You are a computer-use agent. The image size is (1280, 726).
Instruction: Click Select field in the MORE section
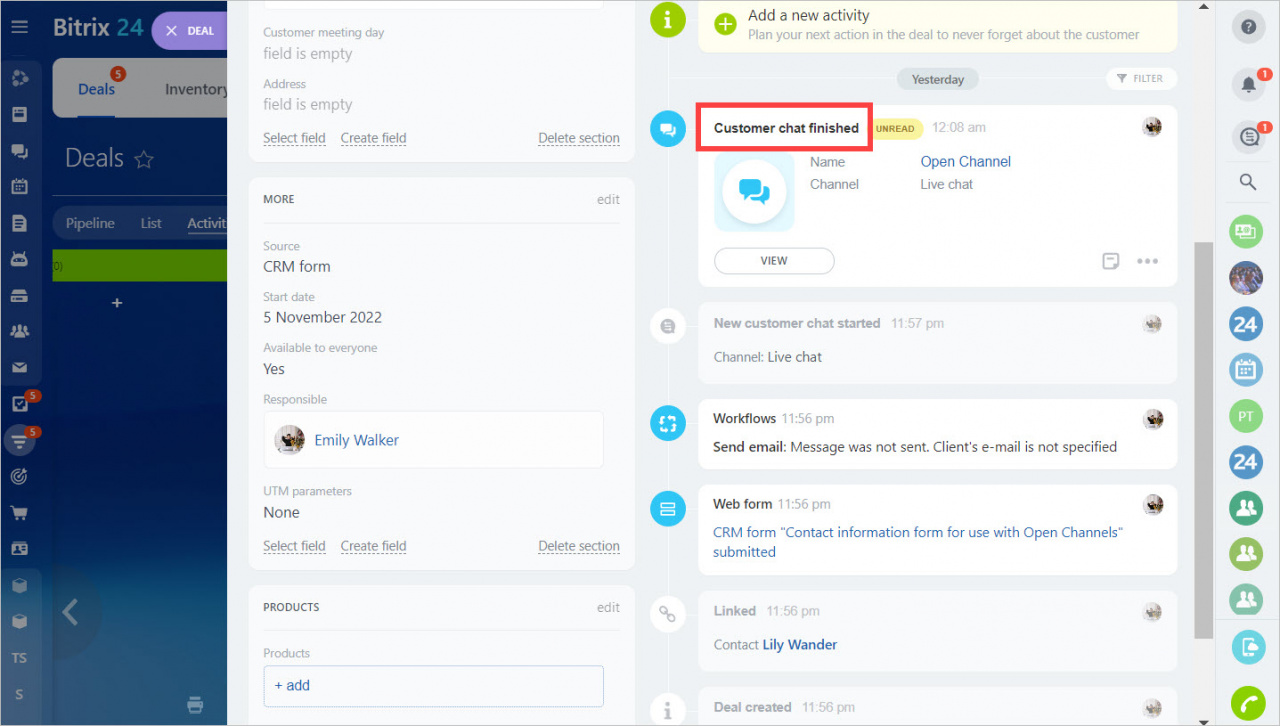tap(294, 546)
